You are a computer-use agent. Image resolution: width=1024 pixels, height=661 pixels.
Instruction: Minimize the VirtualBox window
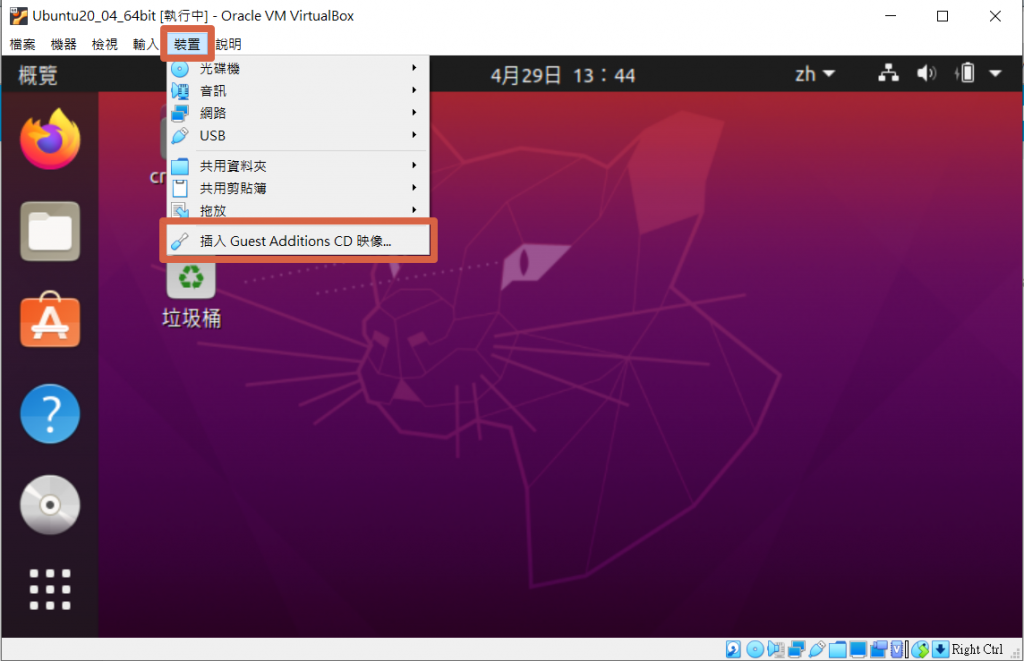tap(891, 16)
